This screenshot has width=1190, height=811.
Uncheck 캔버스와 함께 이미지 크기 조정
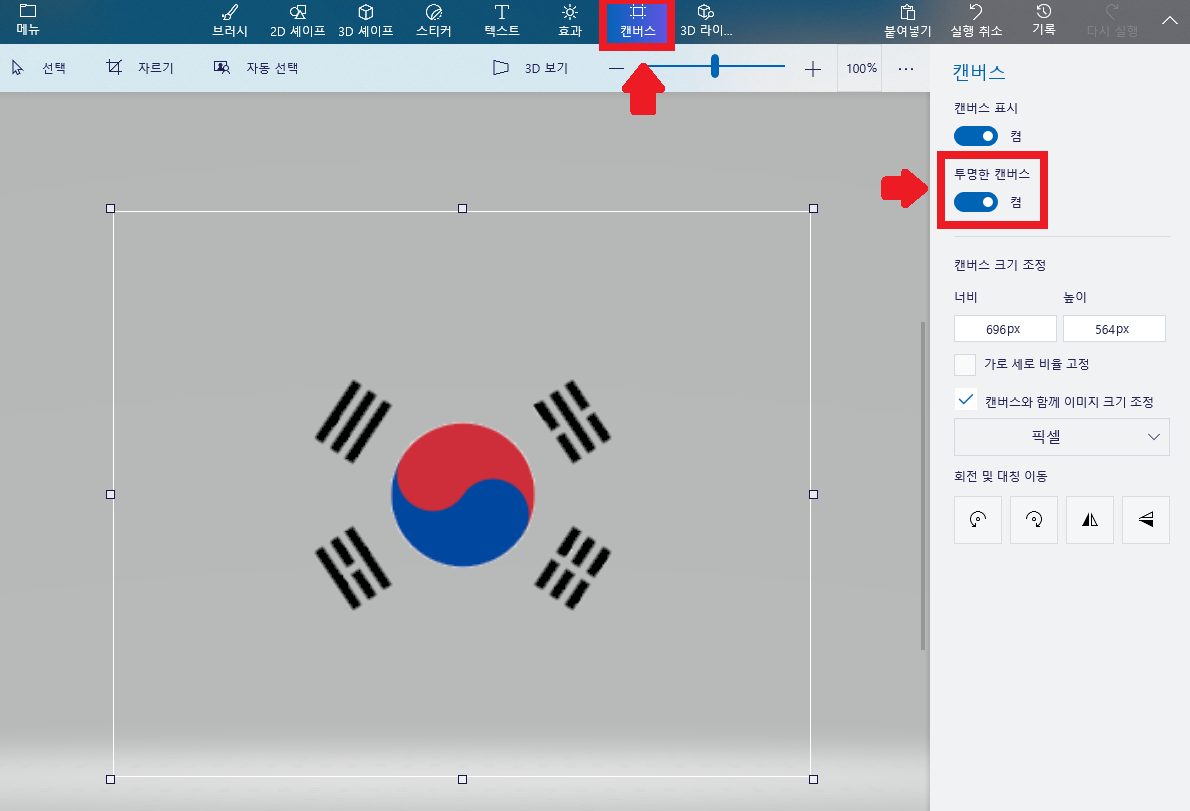click(965, 400)
